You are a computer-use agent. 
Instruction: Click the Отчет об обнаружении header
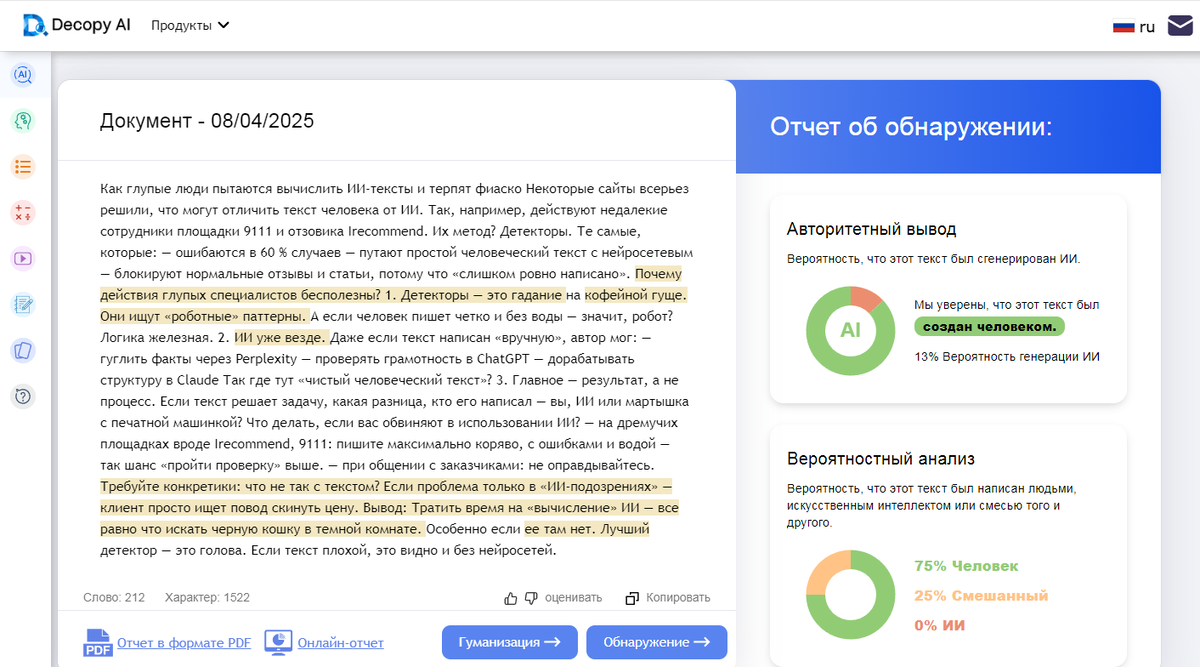click(911, 127)
